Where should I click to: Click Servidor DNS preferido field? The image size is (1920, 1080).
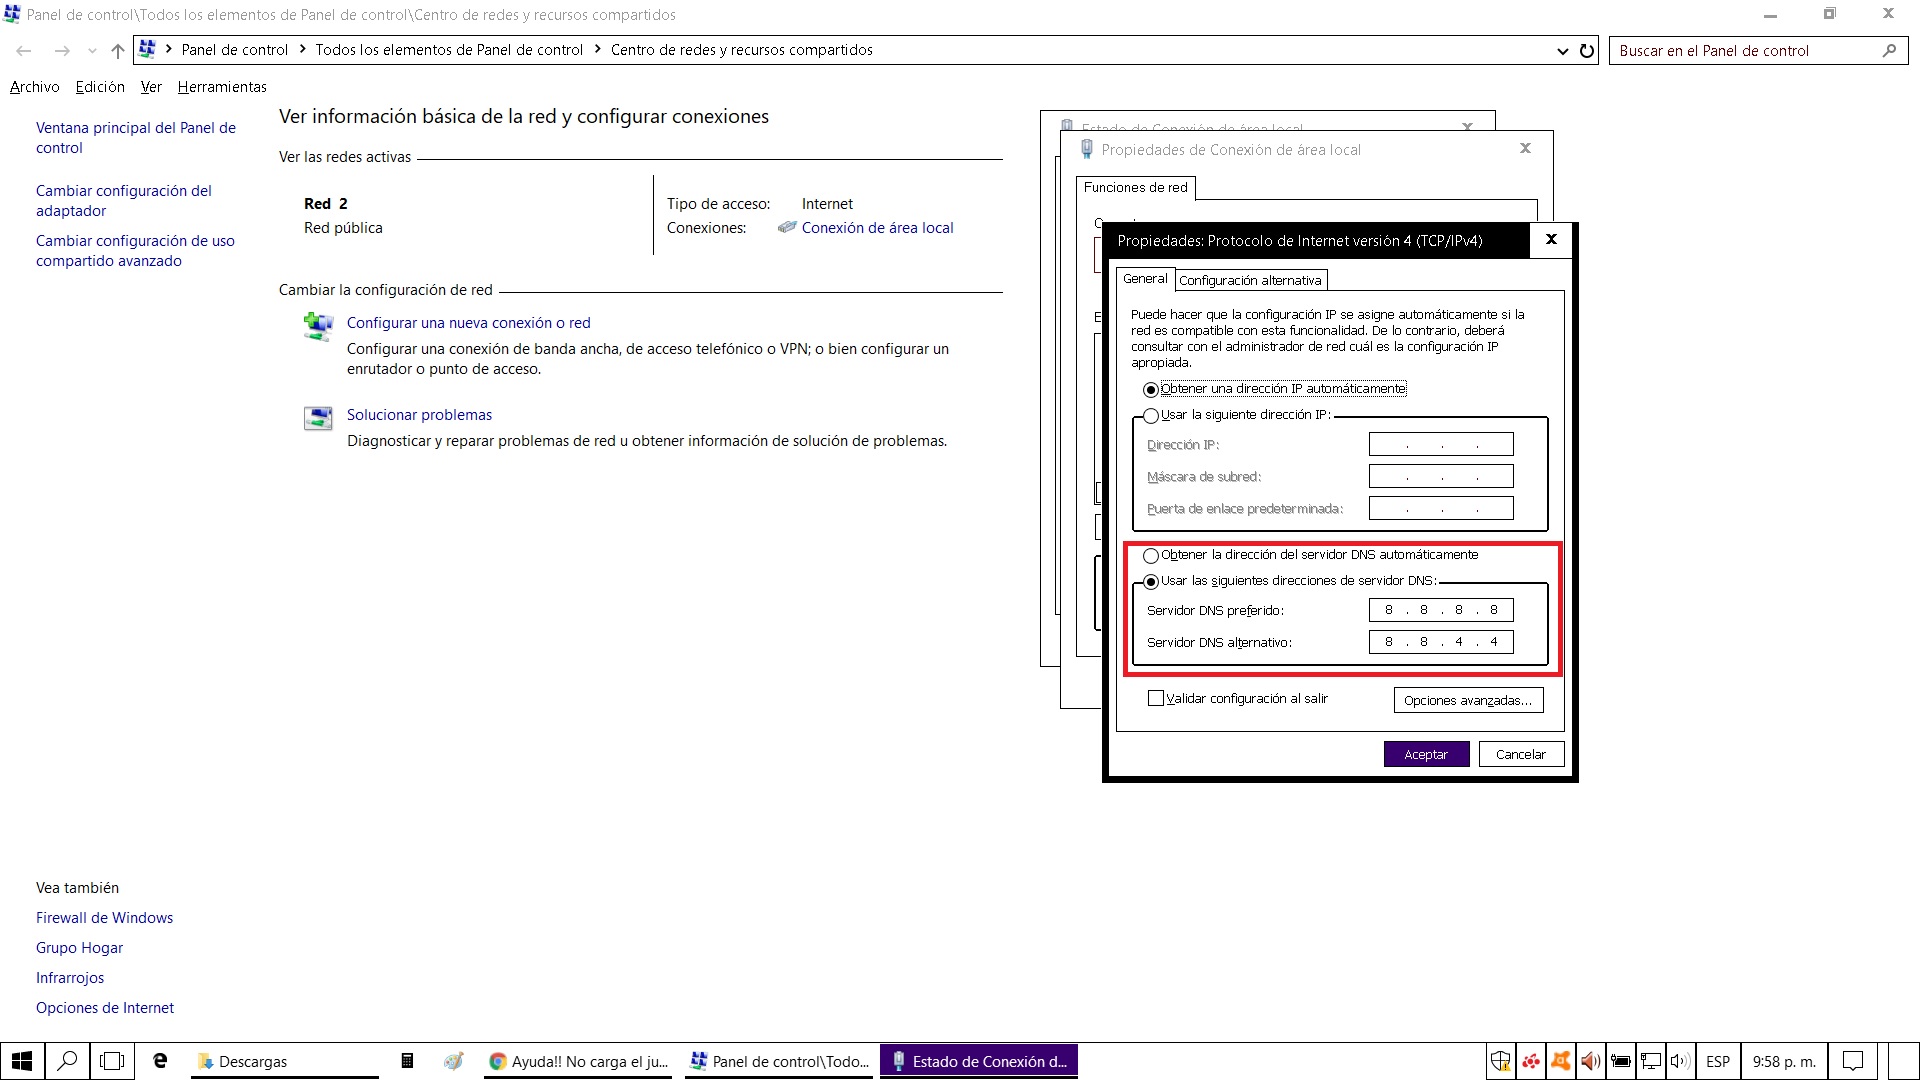point(1441,610)
